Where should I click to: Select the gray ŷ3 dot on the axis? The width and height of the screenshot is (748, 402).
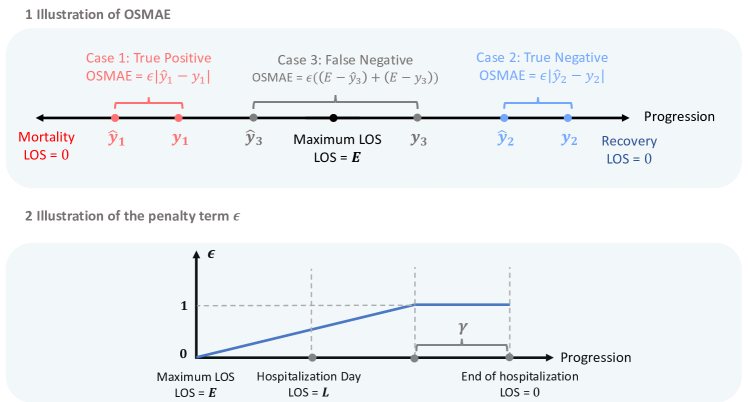253,118
